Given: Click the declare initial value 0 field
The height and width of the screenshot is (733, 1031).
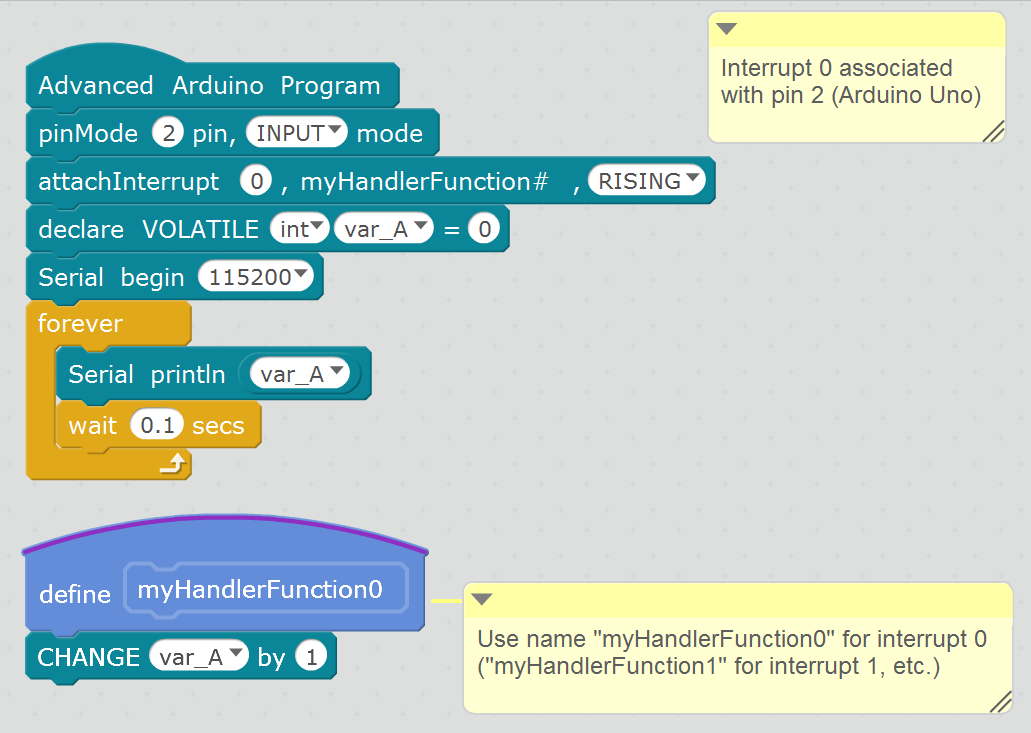Looking at the screenshot, I should pyautogui.click(x=484, y=229).
